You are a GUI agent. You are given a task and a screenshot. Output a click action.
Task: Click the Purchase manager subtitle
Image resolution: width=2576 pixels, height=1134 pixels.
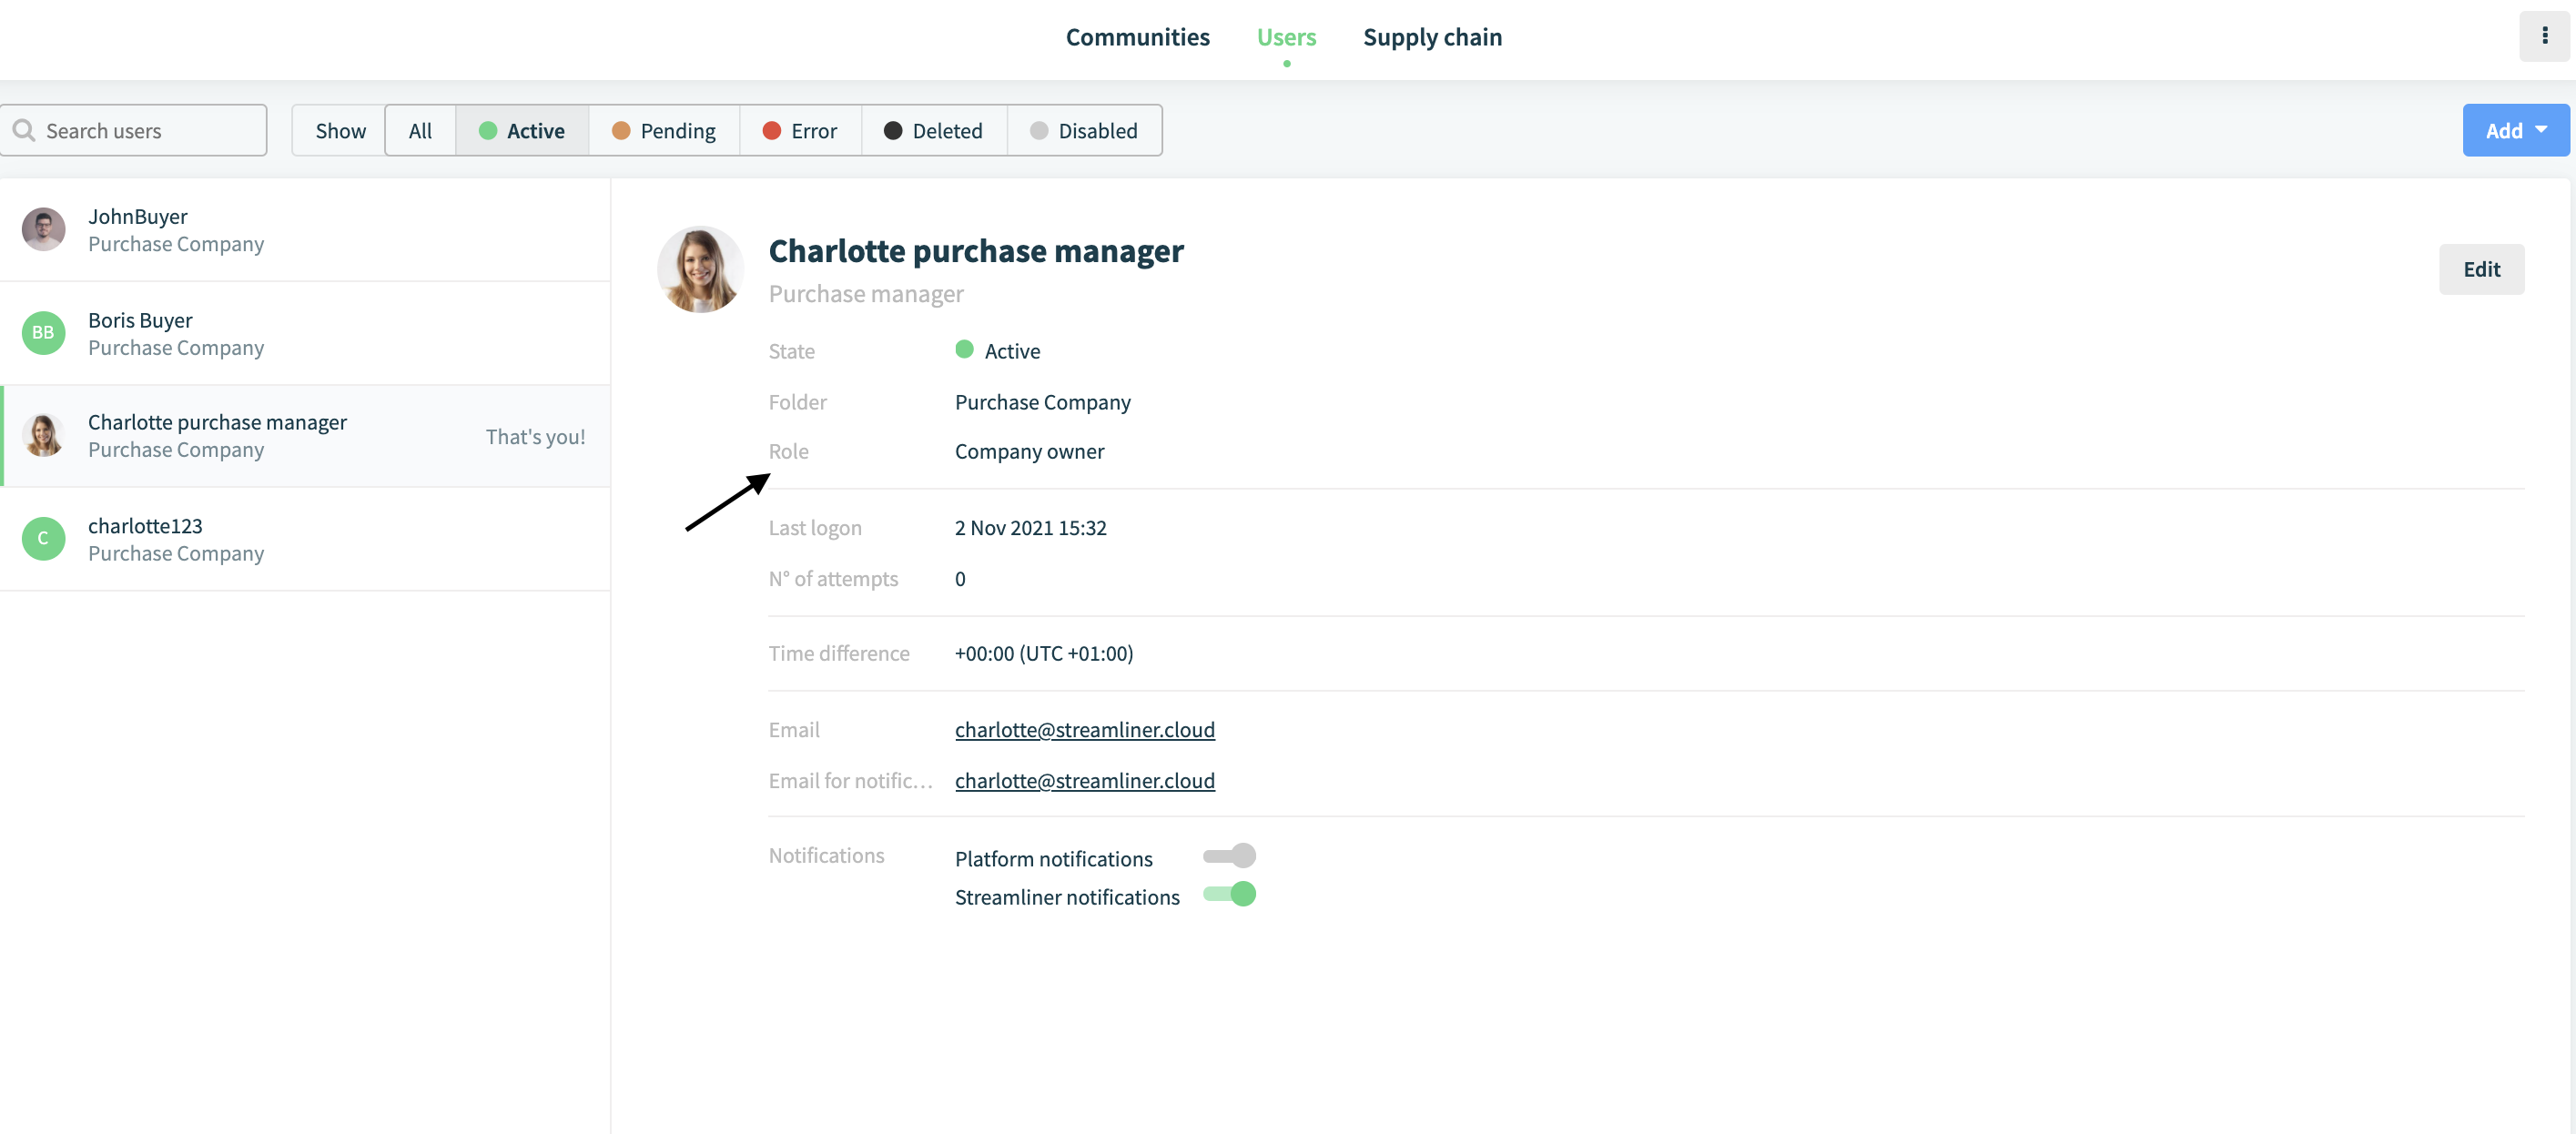coord(866,294)
